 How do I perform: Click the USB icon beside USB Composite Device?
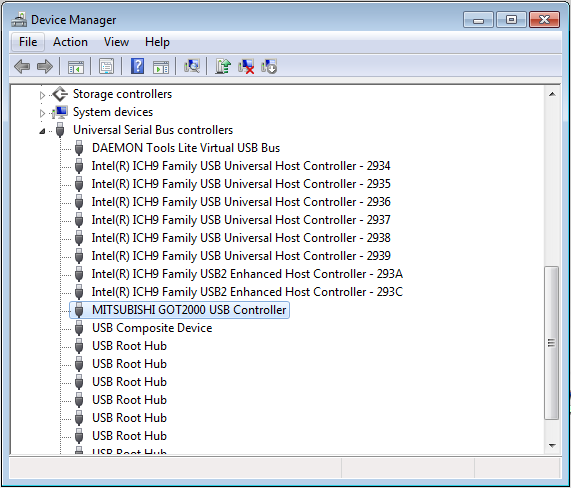click(x=79, y=328)
